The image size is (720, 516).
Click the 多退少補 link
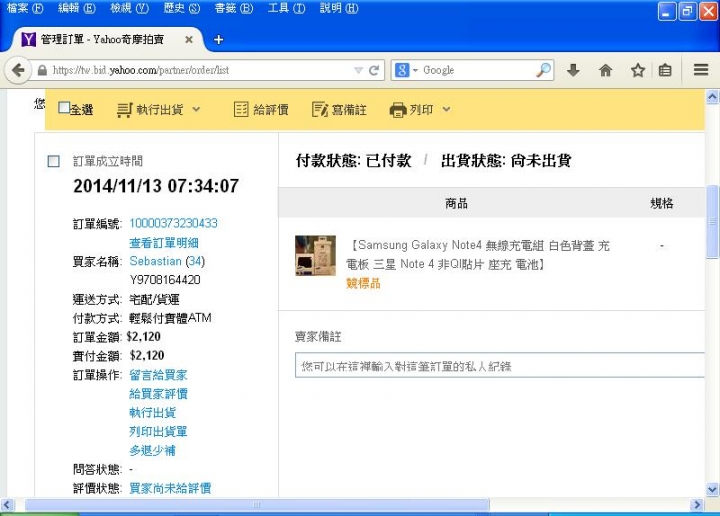[x=152, y=450]
